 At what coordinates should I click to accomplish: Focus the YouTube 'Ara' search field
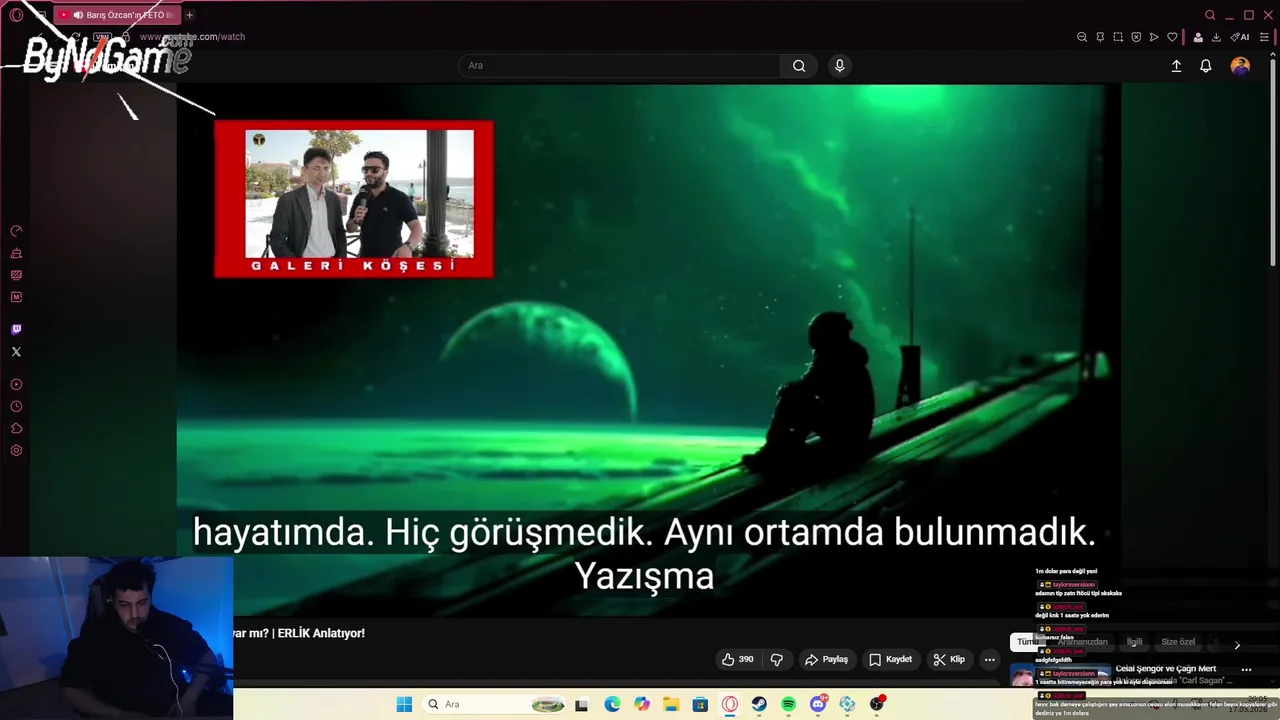coord(619,66)
